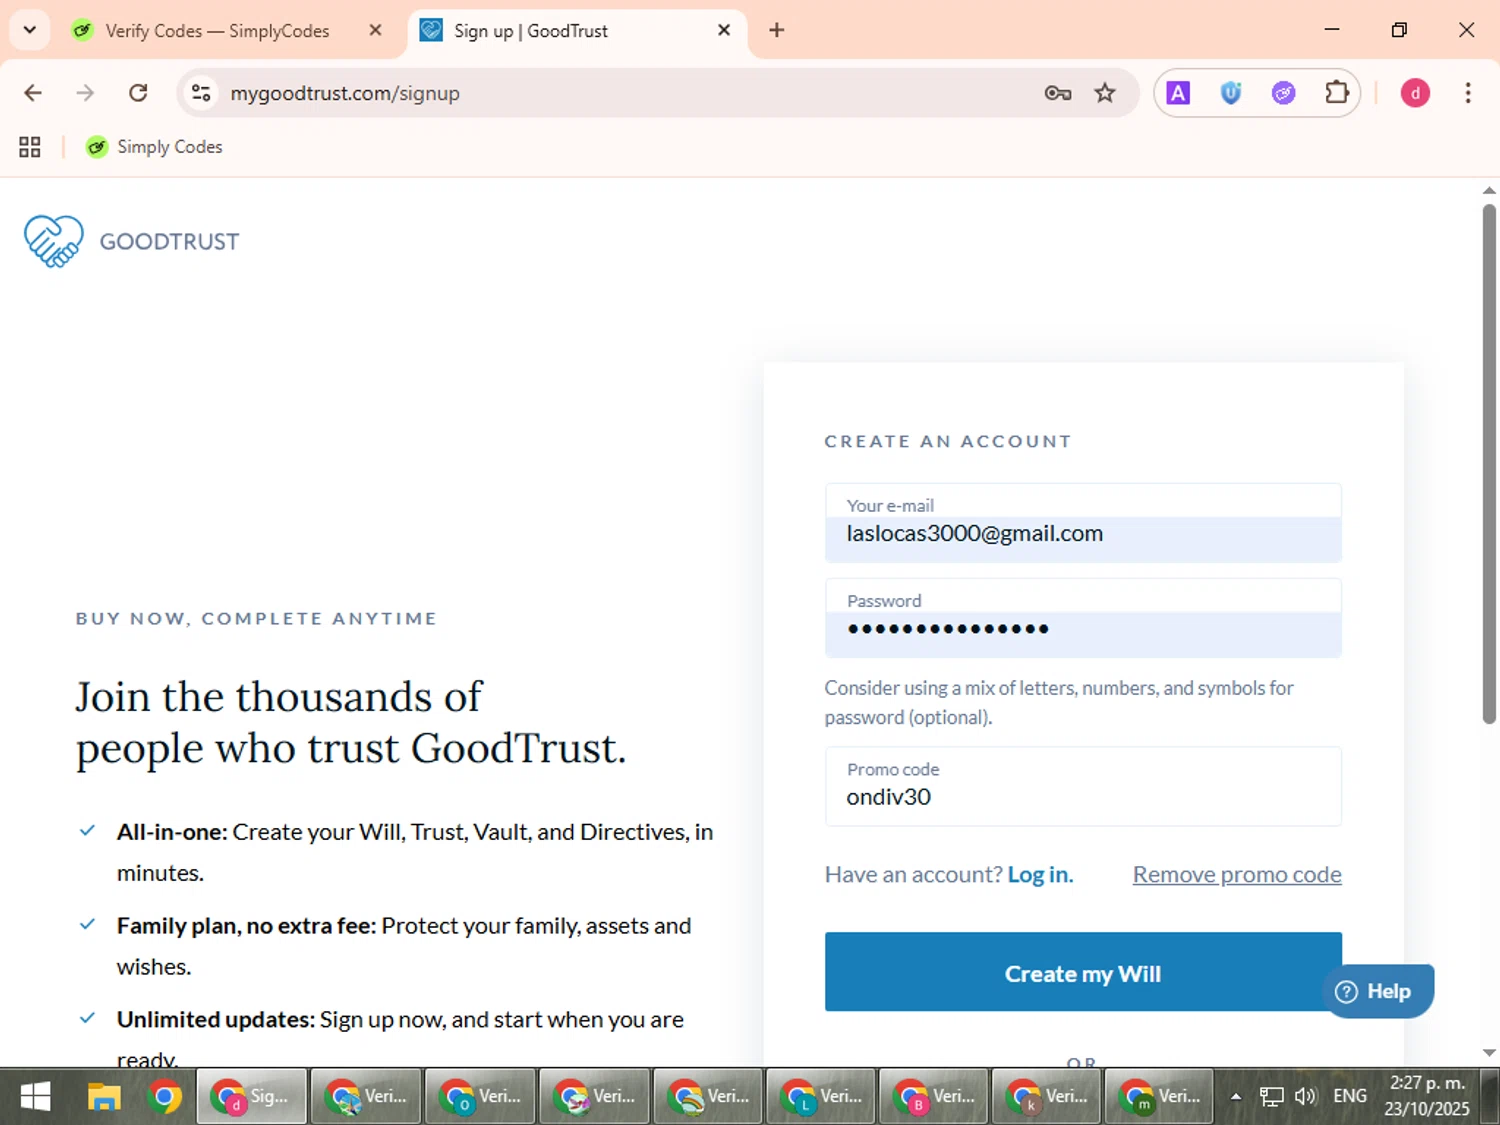Click ENG language indicator
Image resolution: width=1500 pixels, height=1125 pixels.
tap(1350, 1096)
